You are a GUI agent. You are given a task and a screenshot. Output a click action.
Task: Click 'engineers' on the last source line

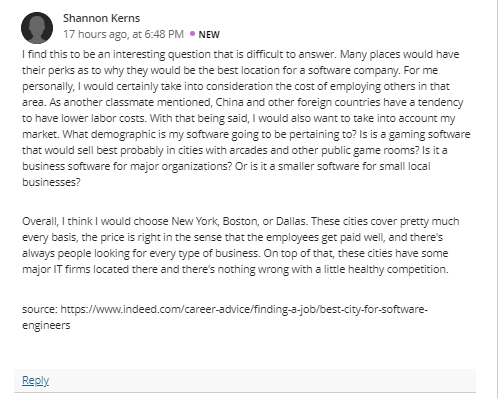(46, 325)
